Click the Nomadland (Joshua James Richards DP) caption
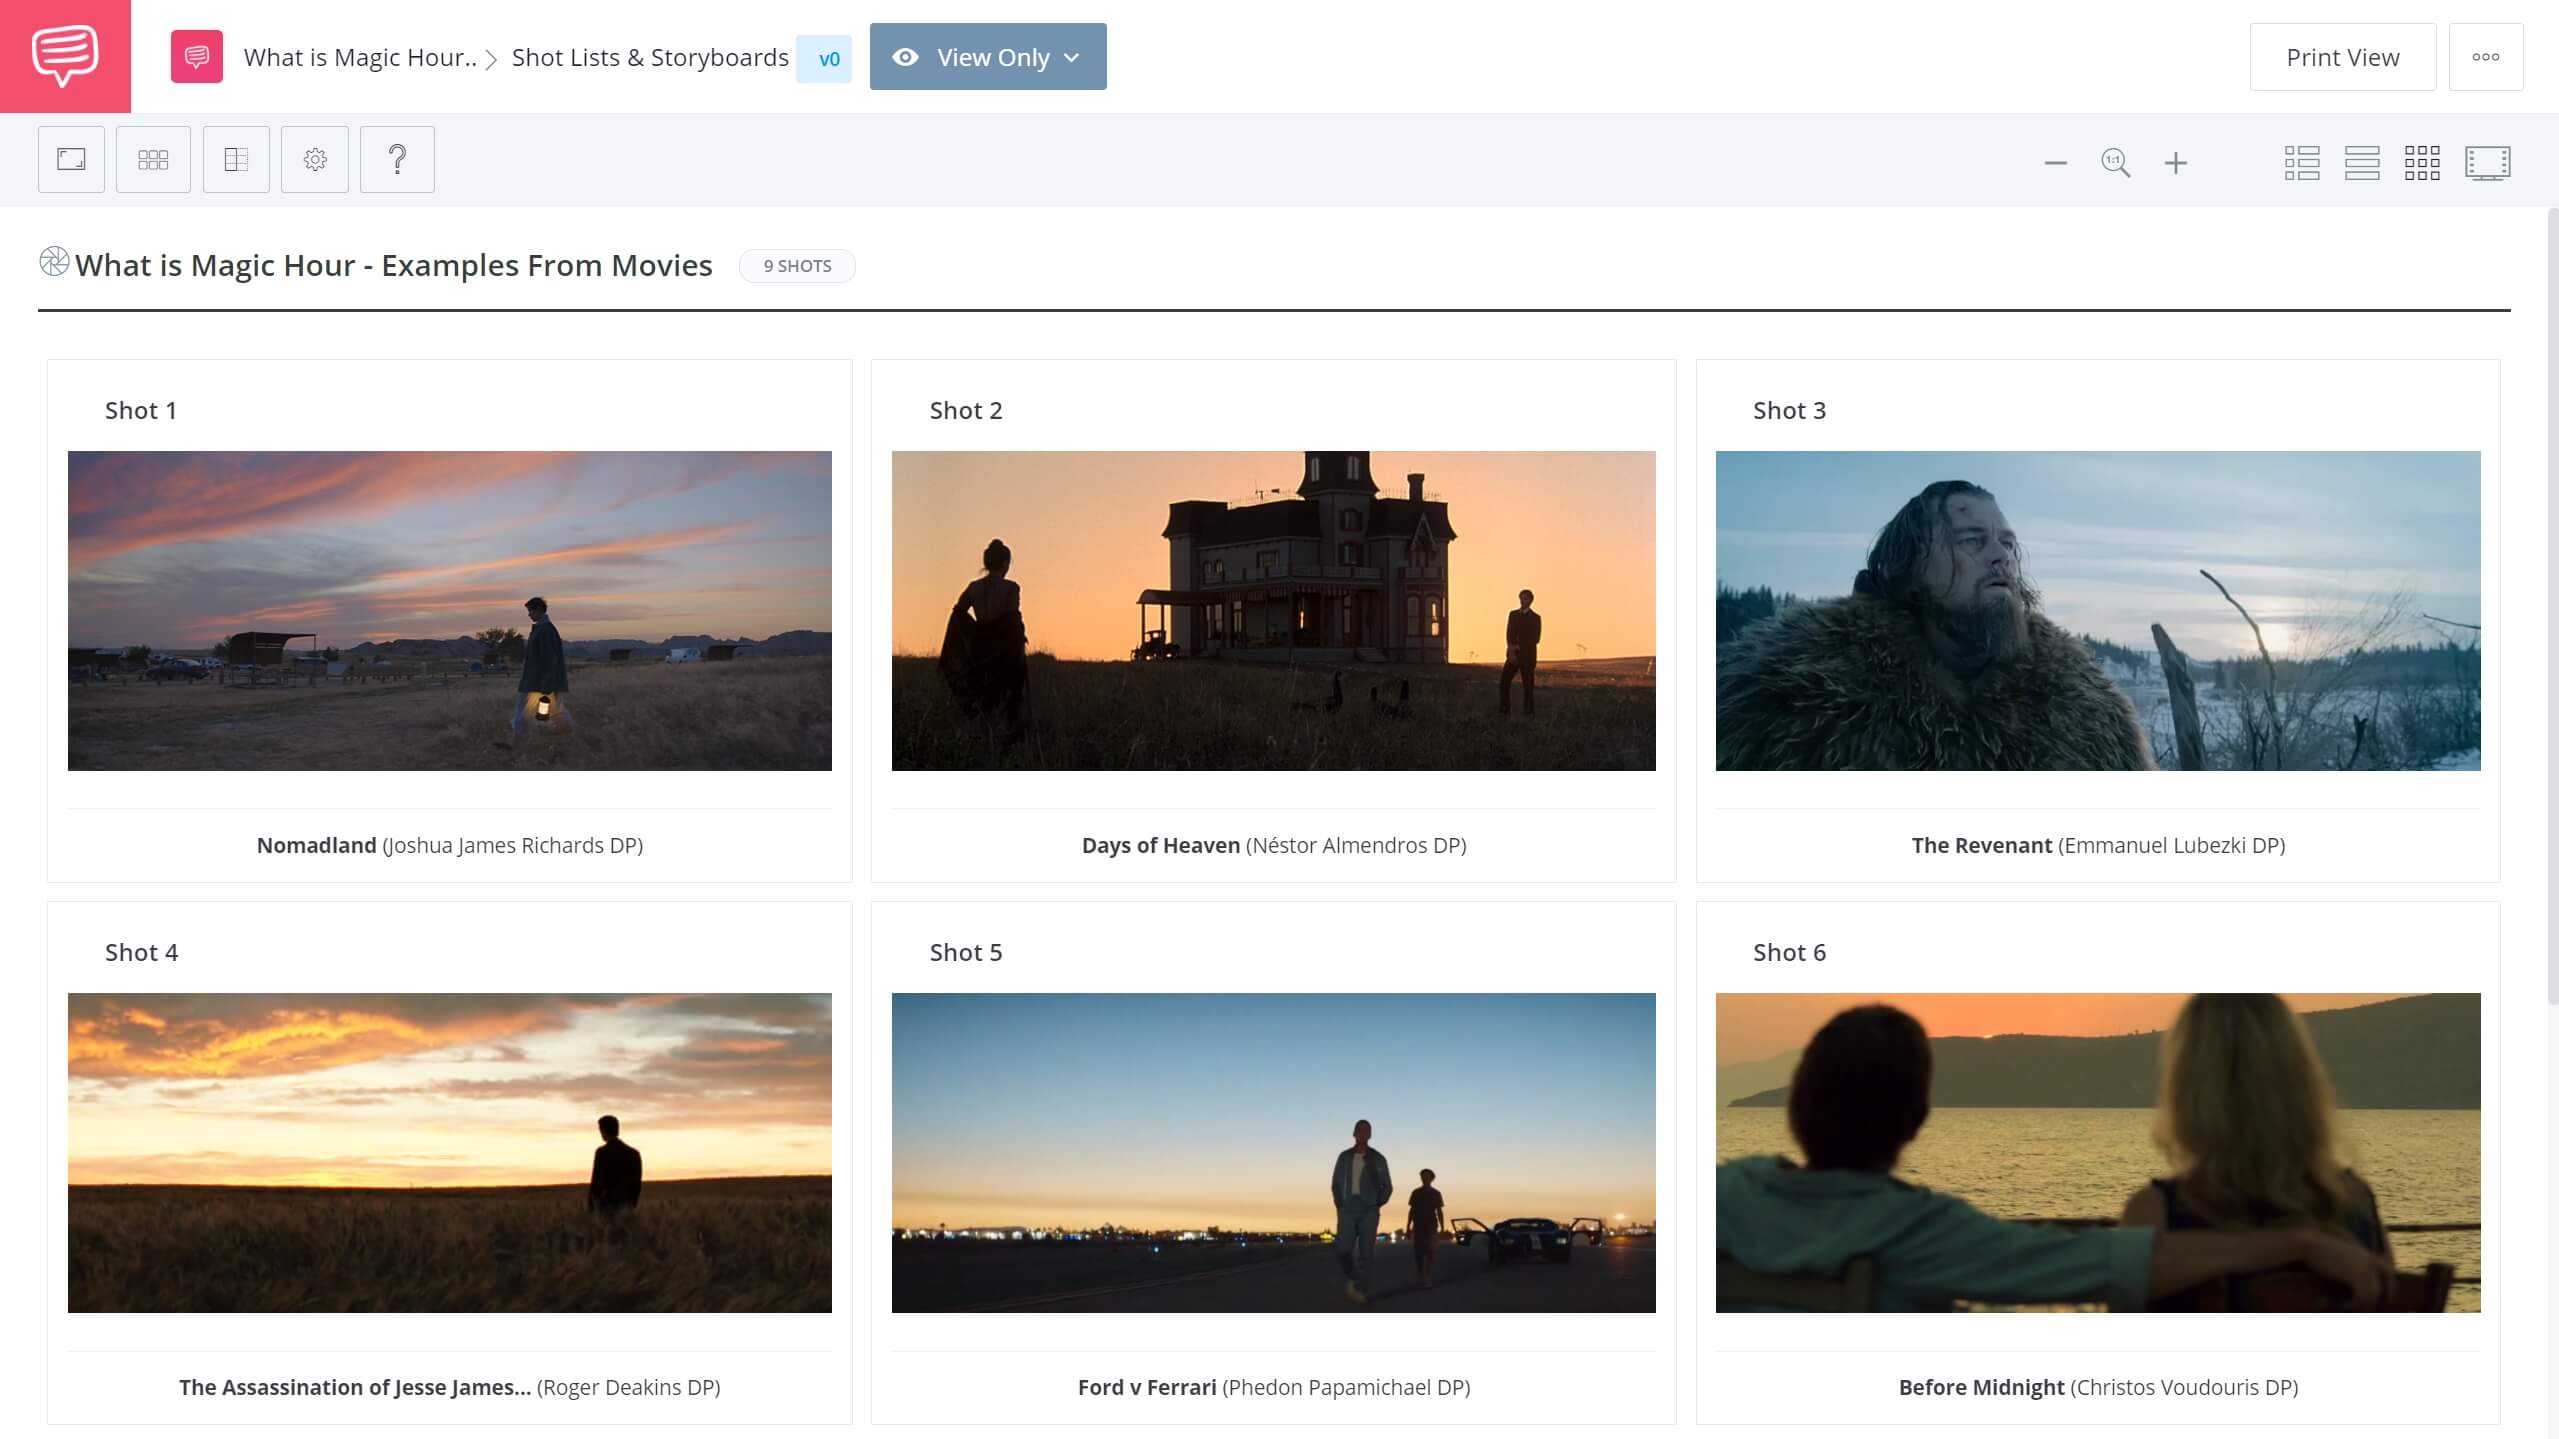 (450, 845)
